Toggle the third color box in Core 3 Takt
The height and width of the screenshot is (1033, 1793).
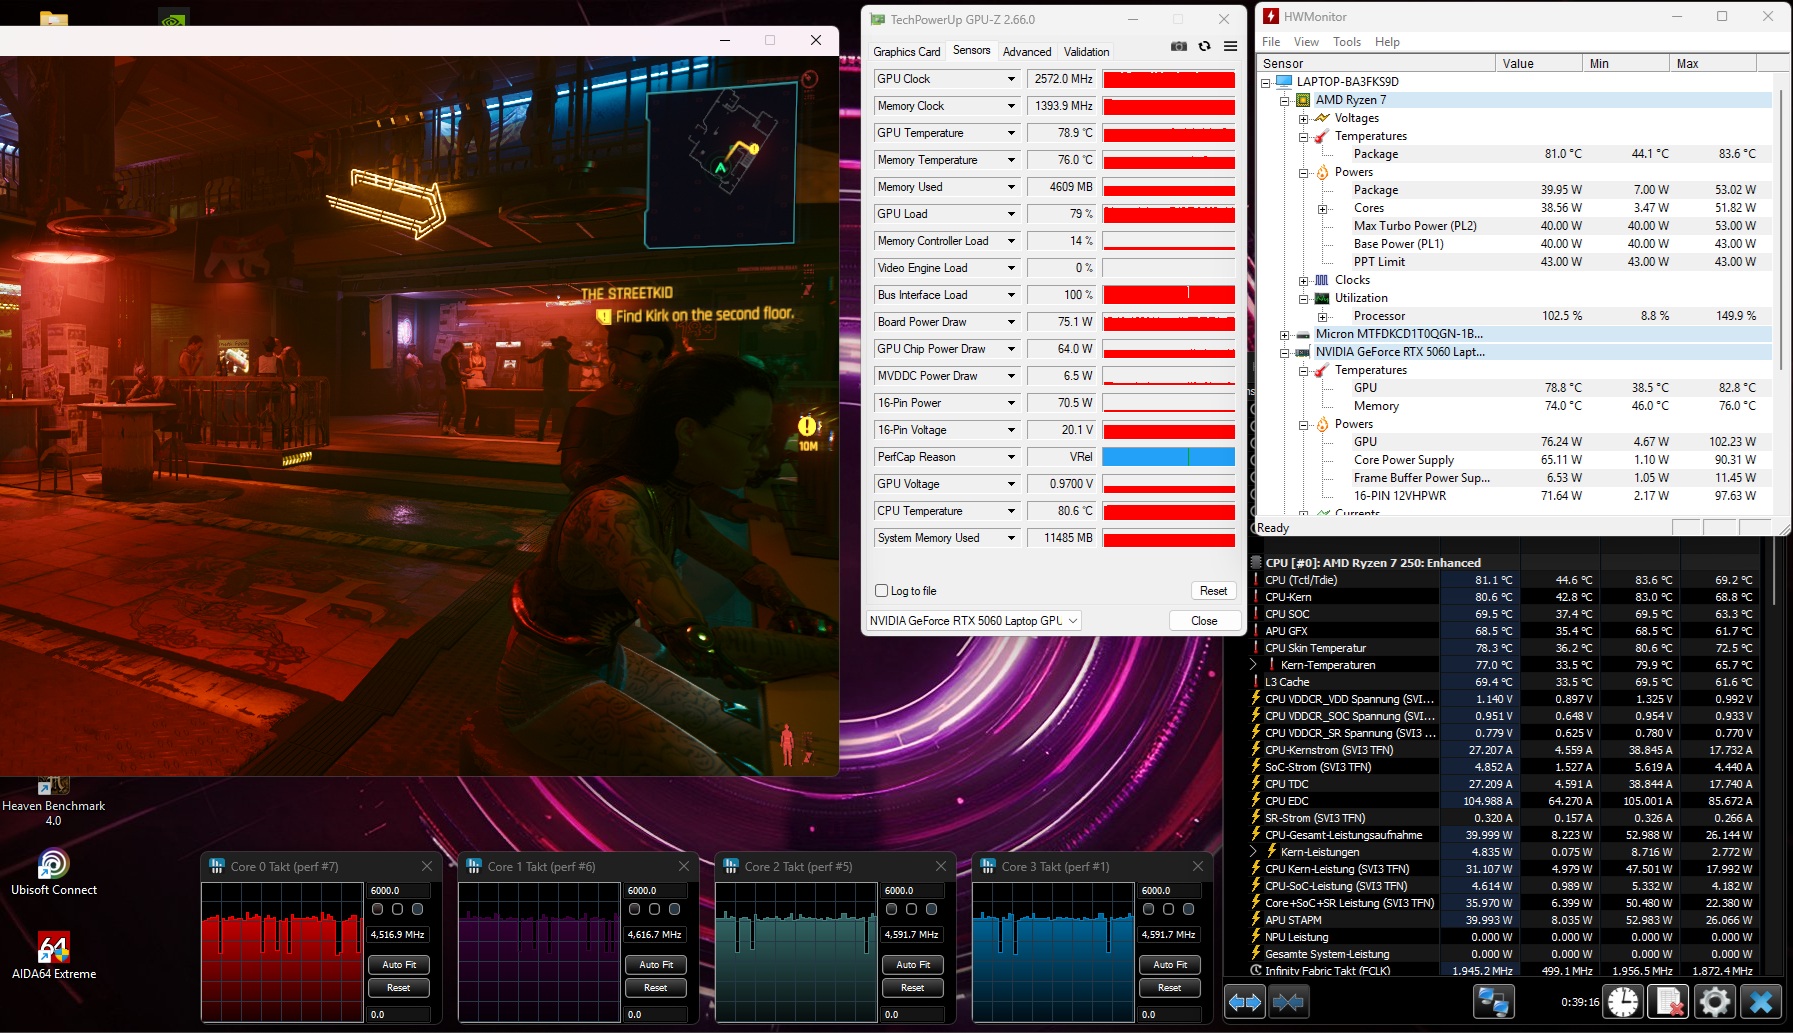(1188, 909)
